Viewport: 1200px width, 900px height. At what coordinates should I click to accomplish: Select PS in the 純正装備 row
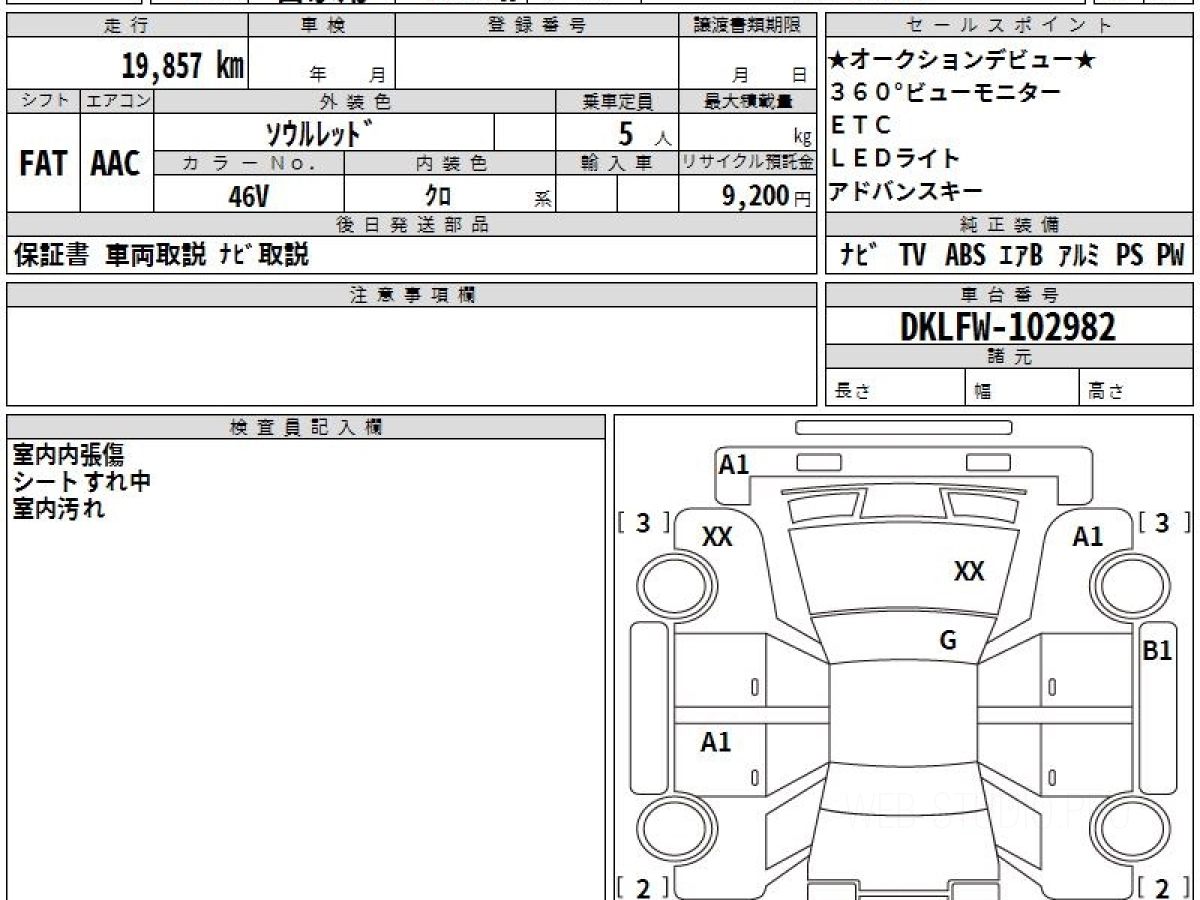click(1130, 256)
